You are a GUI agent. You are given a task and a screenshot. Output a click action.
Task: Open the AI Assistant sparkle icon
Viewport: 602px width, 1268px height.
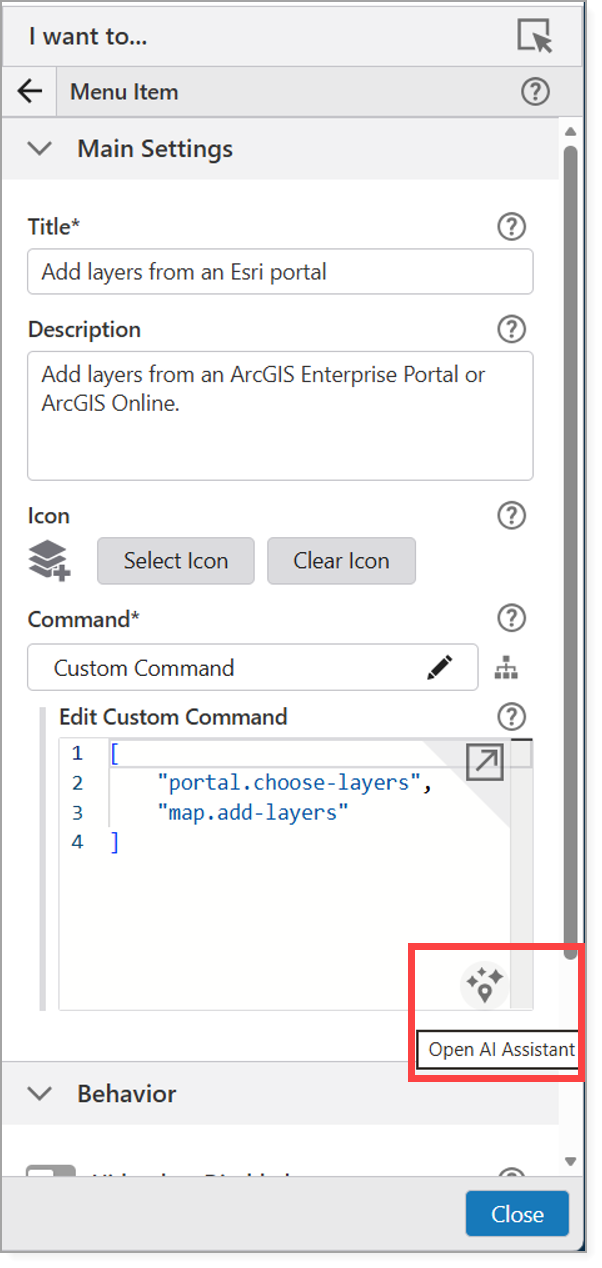[x=484, y=986]
